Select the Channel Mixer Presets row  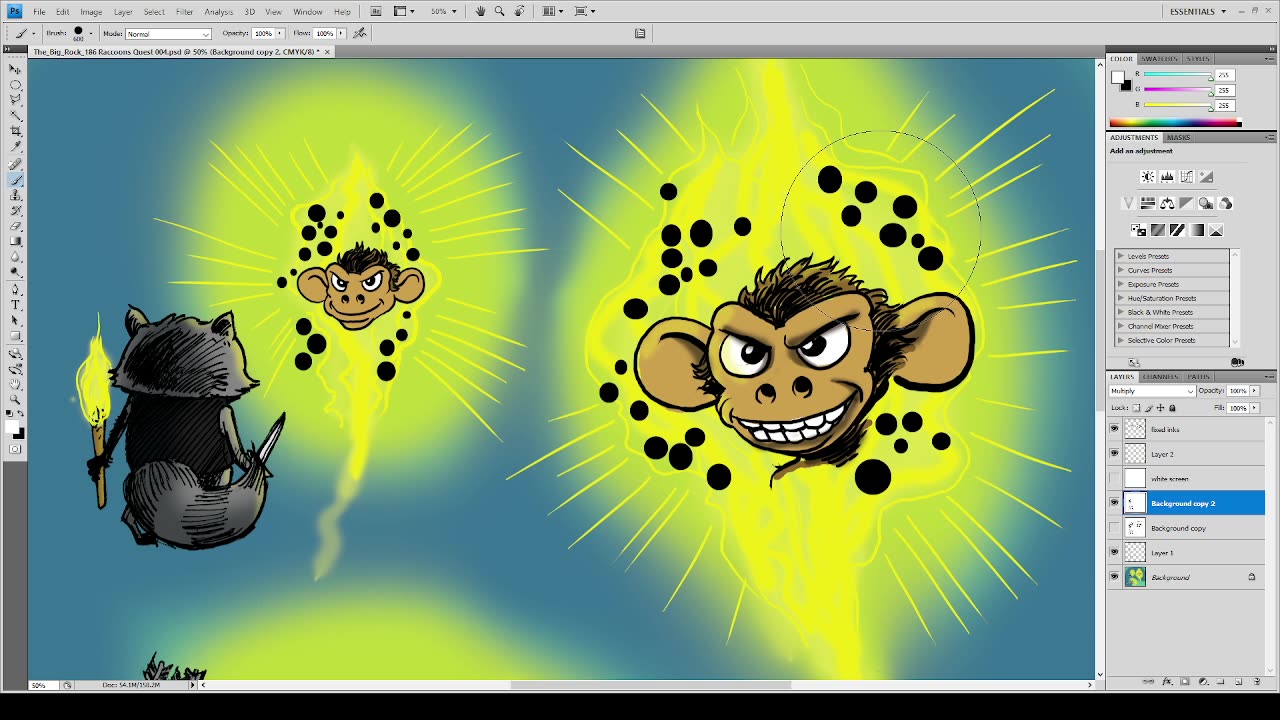pos(1172,326)
